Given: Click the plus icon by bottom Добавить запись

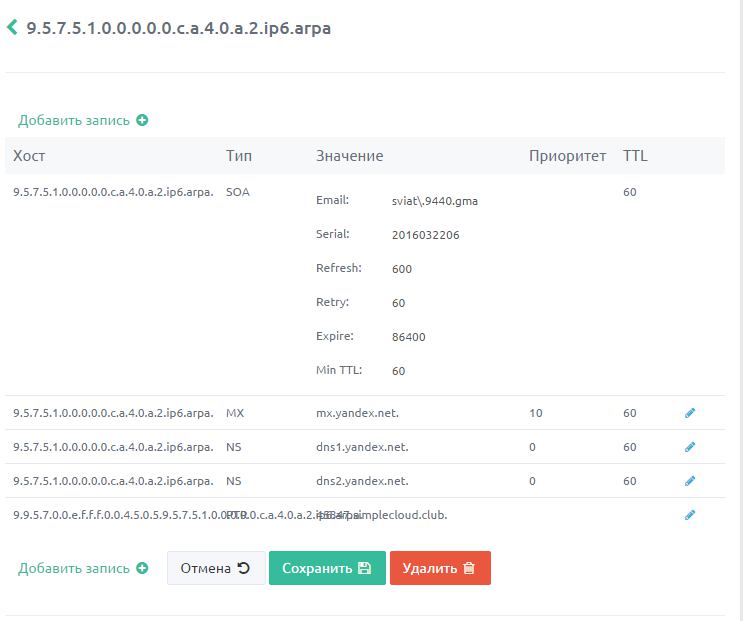Looking at the screenshot, I should pos(142,568).
